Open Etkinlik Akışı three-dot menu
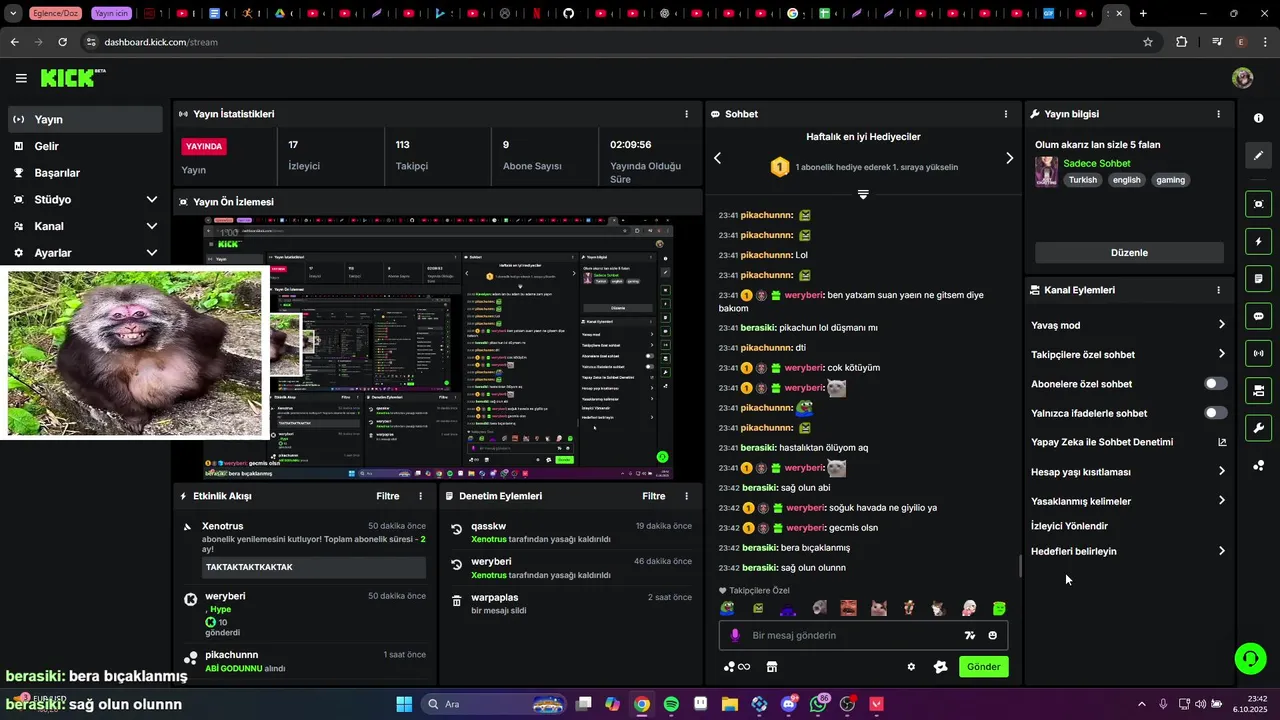 [x=420, y=496]
